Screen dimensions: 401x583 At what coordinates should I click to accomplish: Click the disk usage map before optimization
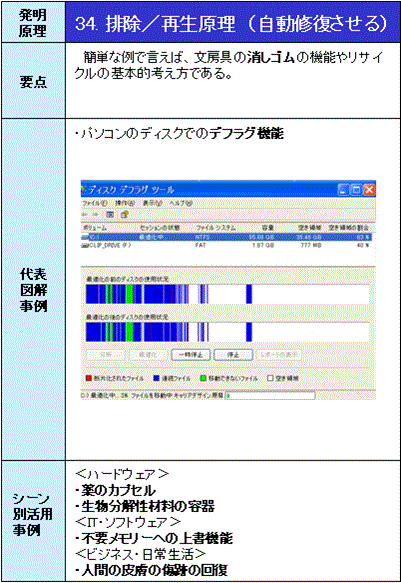point(227,294)
